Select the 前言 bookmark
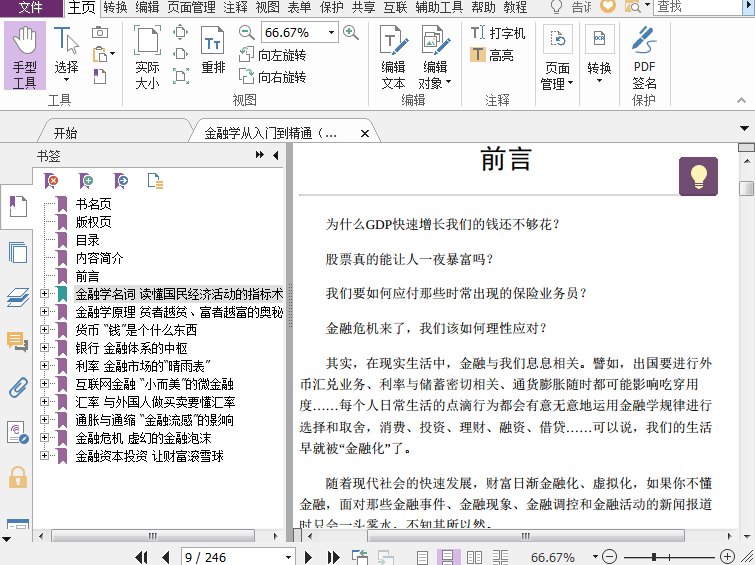The height and width of the screenshot is (565, 755). click(88, 276)
